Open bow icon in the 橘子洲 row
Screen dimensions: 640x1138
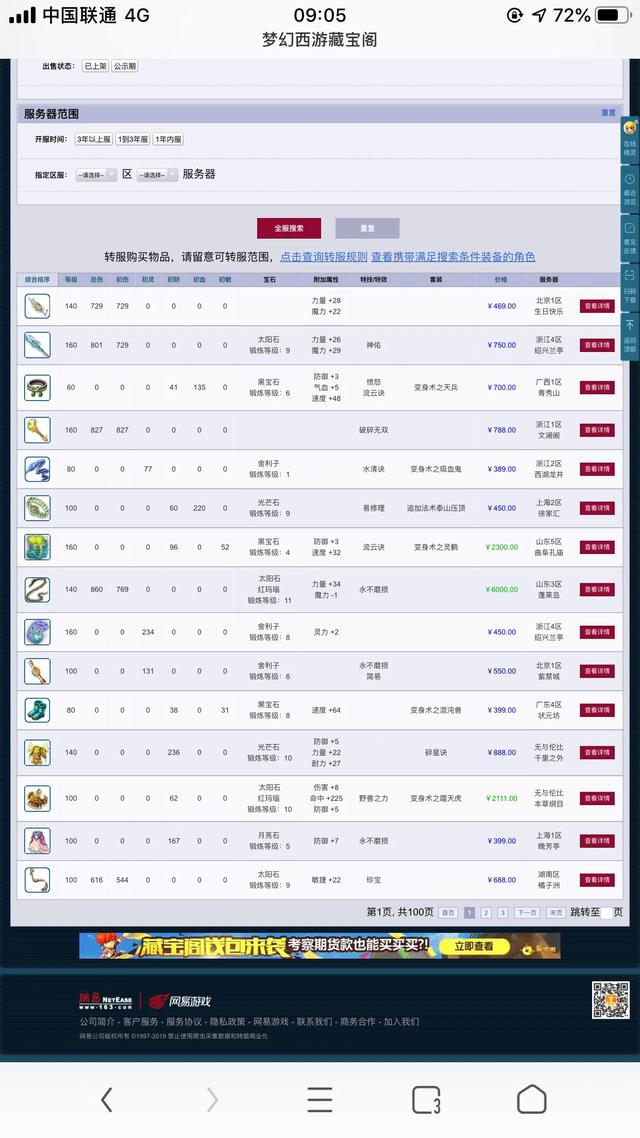[x=37, y=880]
